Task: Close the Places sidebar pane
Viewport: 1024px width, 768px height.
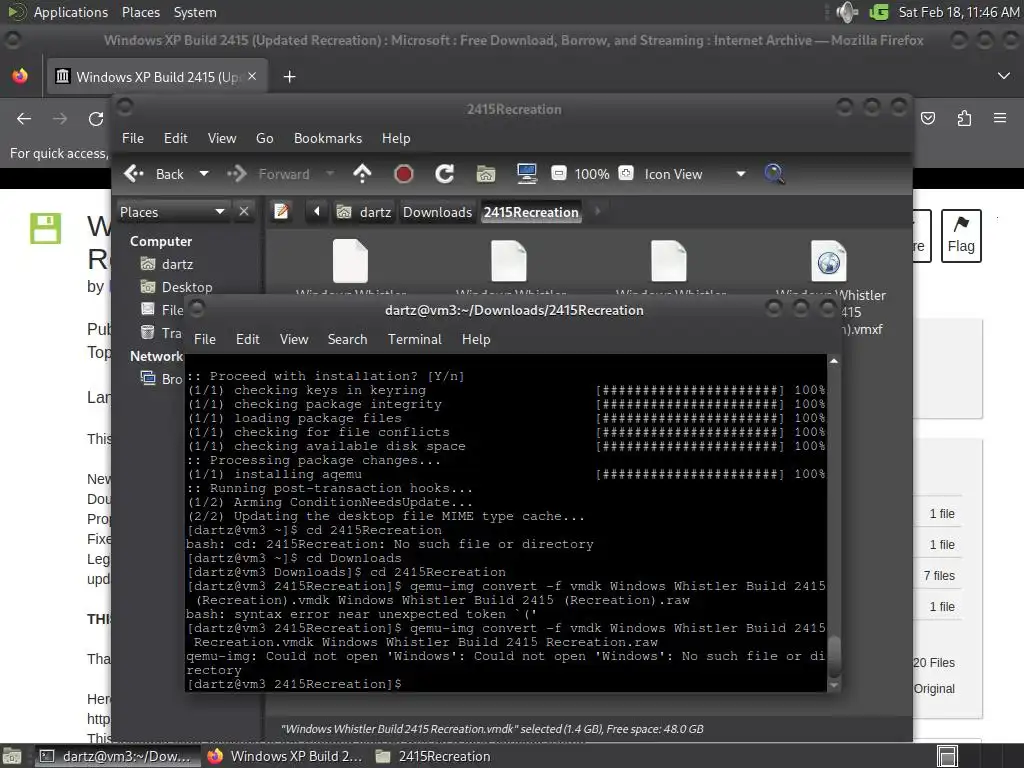Action: 244,212
